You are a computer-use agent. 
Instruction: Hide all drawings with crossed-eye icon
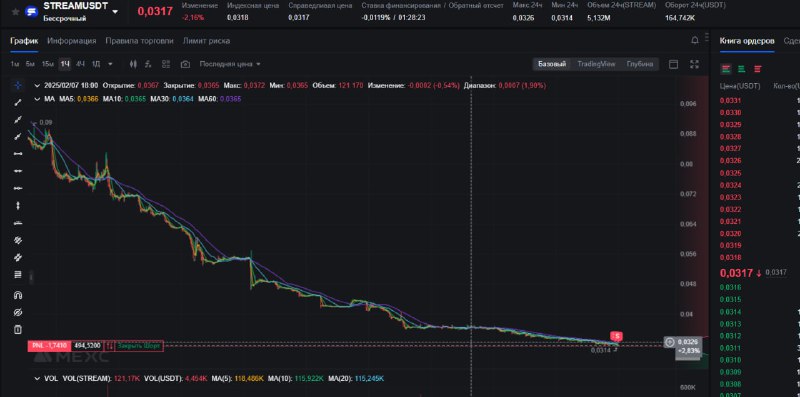[18, 312]
